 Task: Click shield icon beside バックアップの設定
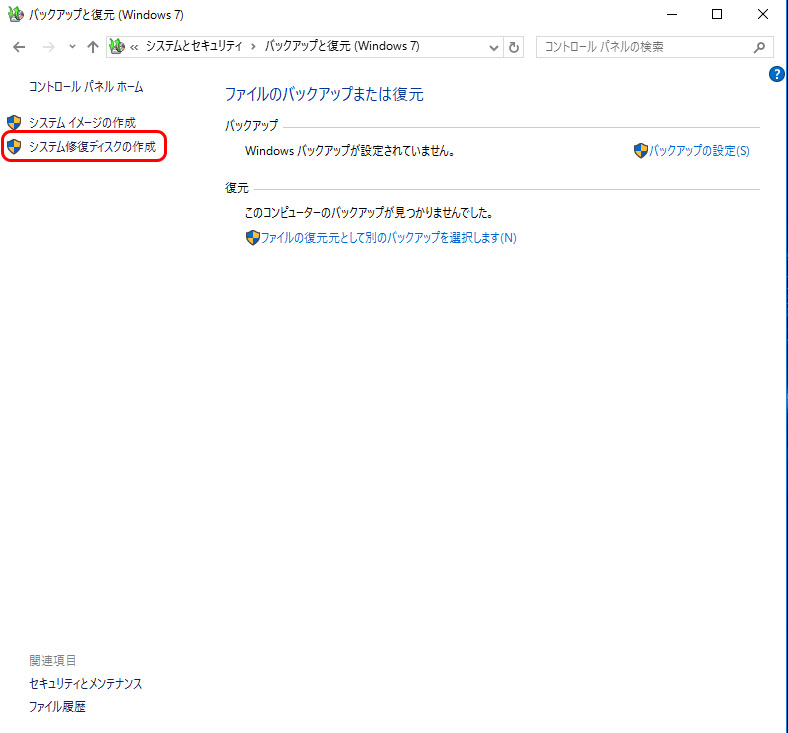coord(641,151)
